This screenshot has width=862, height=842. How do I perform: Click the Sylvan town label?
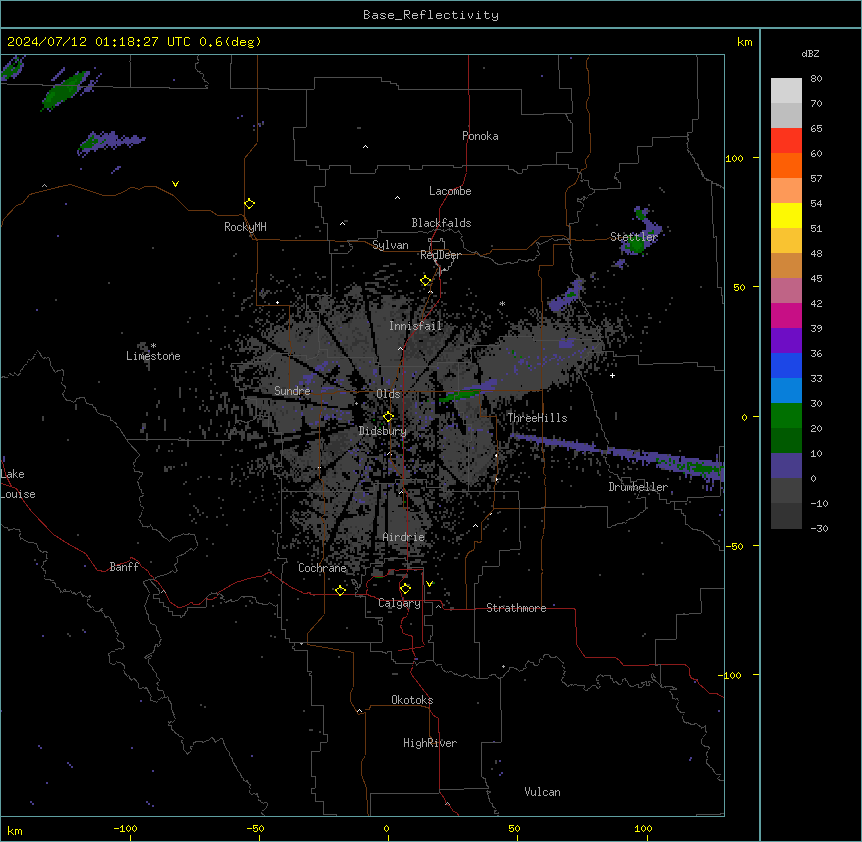pos(390,245)
